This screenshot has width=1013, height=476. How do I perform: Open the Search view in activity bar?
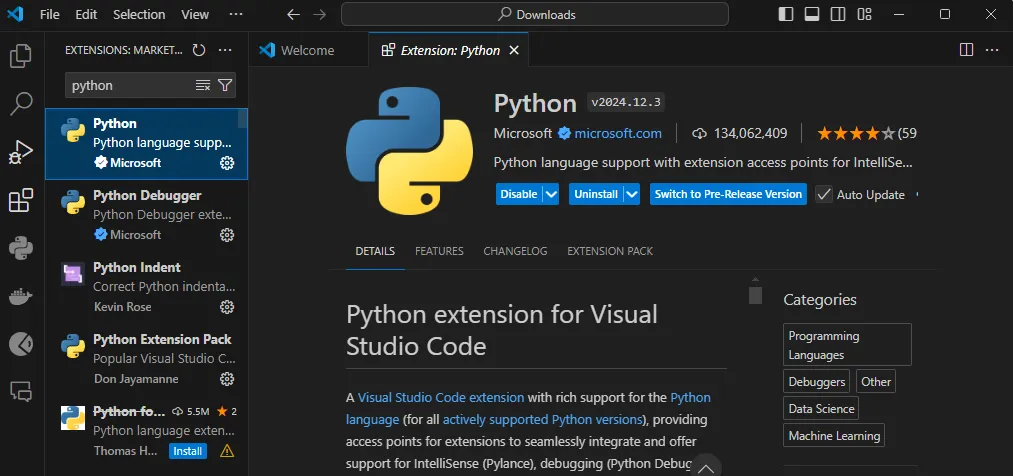(x=21, y=103)
